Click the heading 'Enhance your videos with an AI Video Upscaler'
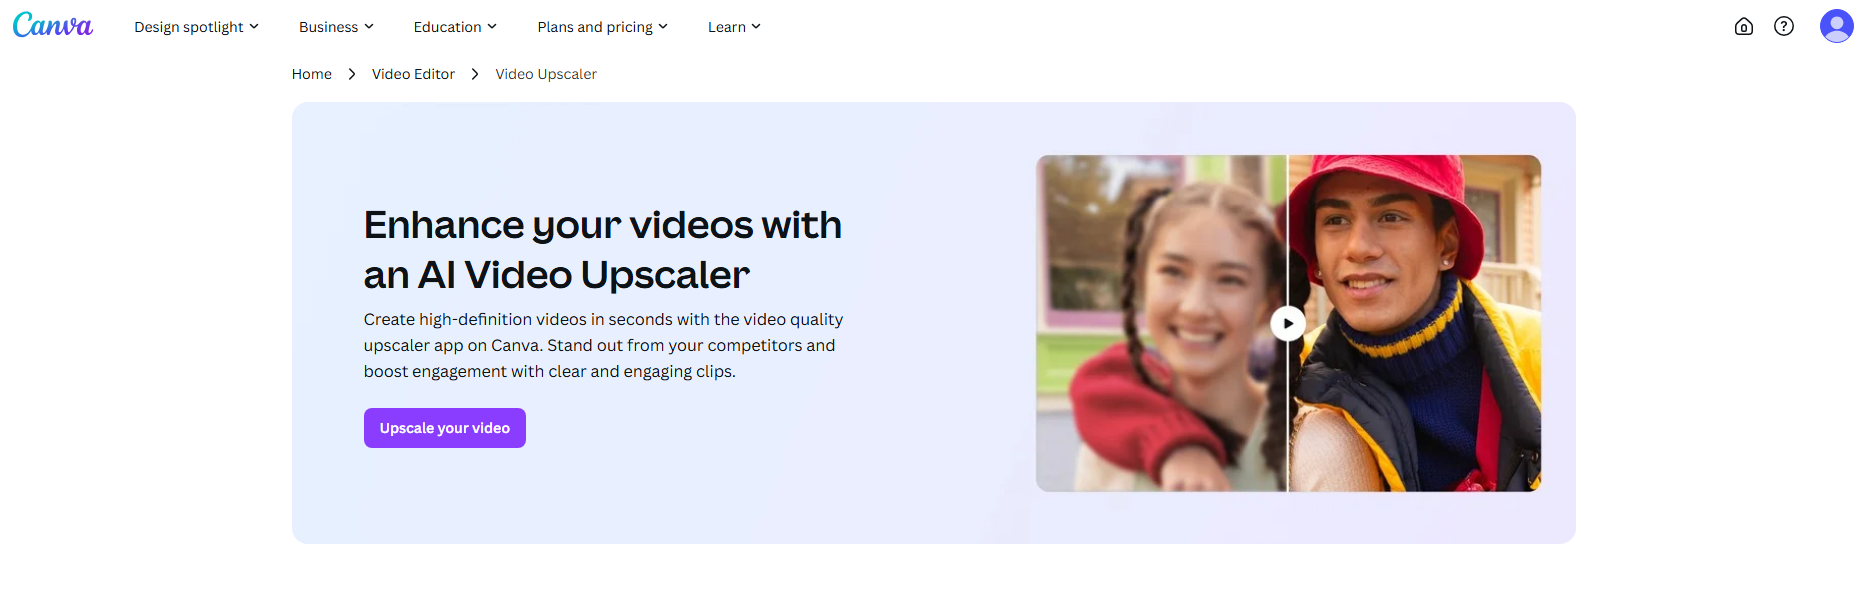1871x595 pixels. click(x=603, y=250)
